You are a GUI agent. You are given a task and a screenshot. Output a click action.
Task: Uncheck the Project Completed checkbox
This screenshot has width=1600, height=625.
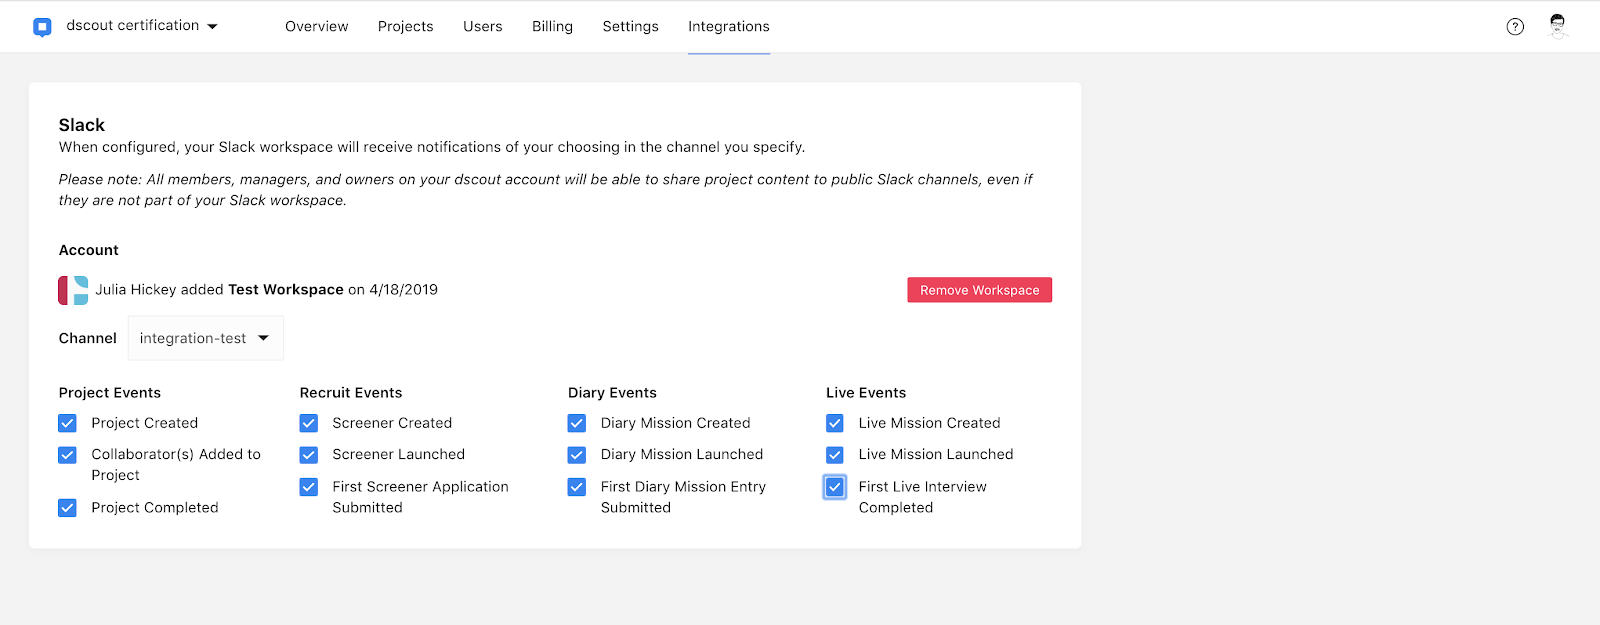67,508
